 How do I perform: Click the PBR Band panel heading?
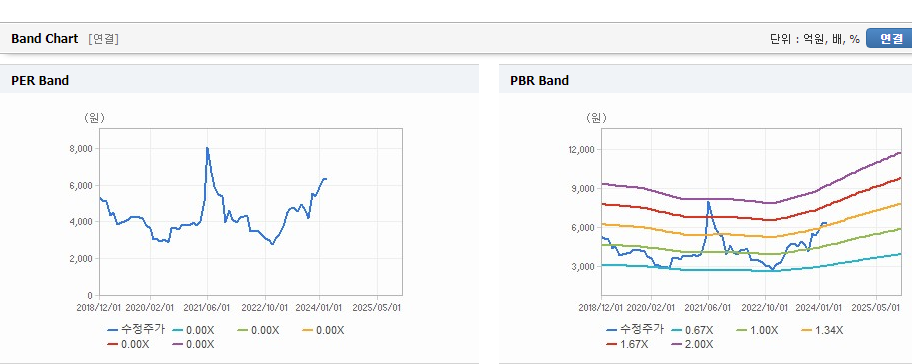coord(539,81)
